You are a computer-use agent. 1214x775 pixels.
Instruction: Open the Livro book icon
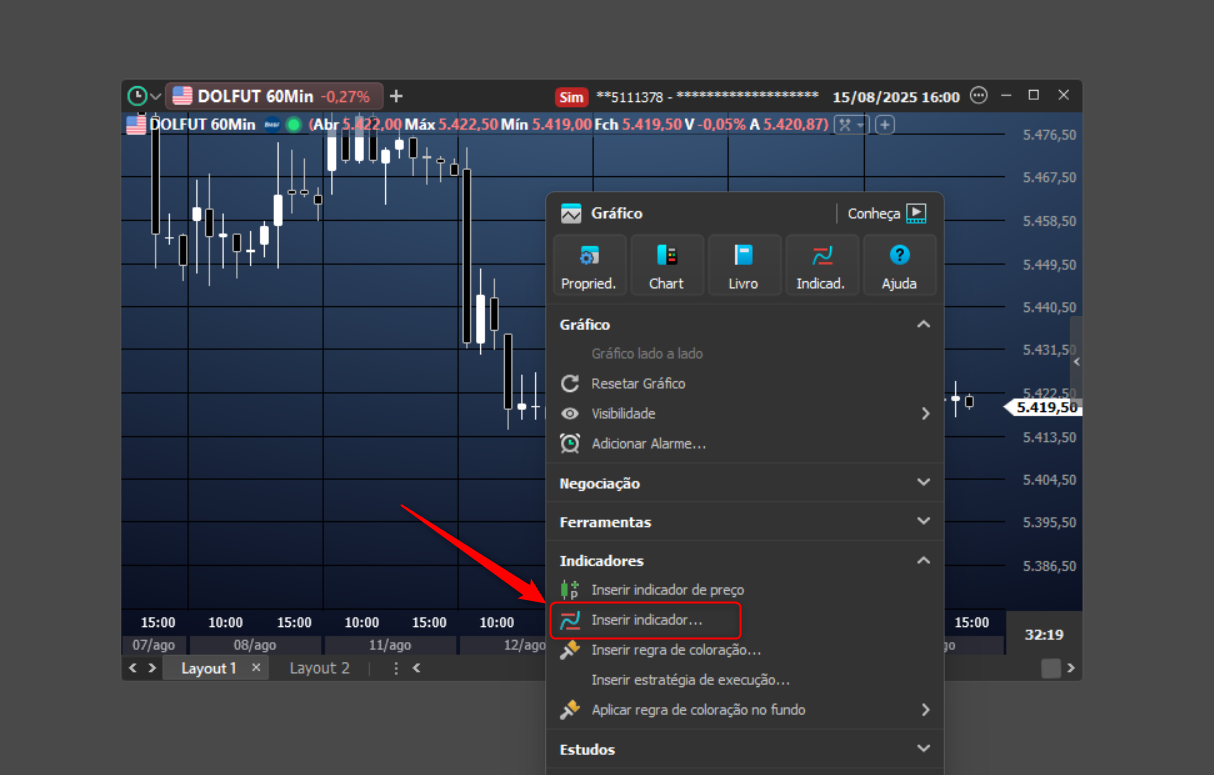pos(744,265)
